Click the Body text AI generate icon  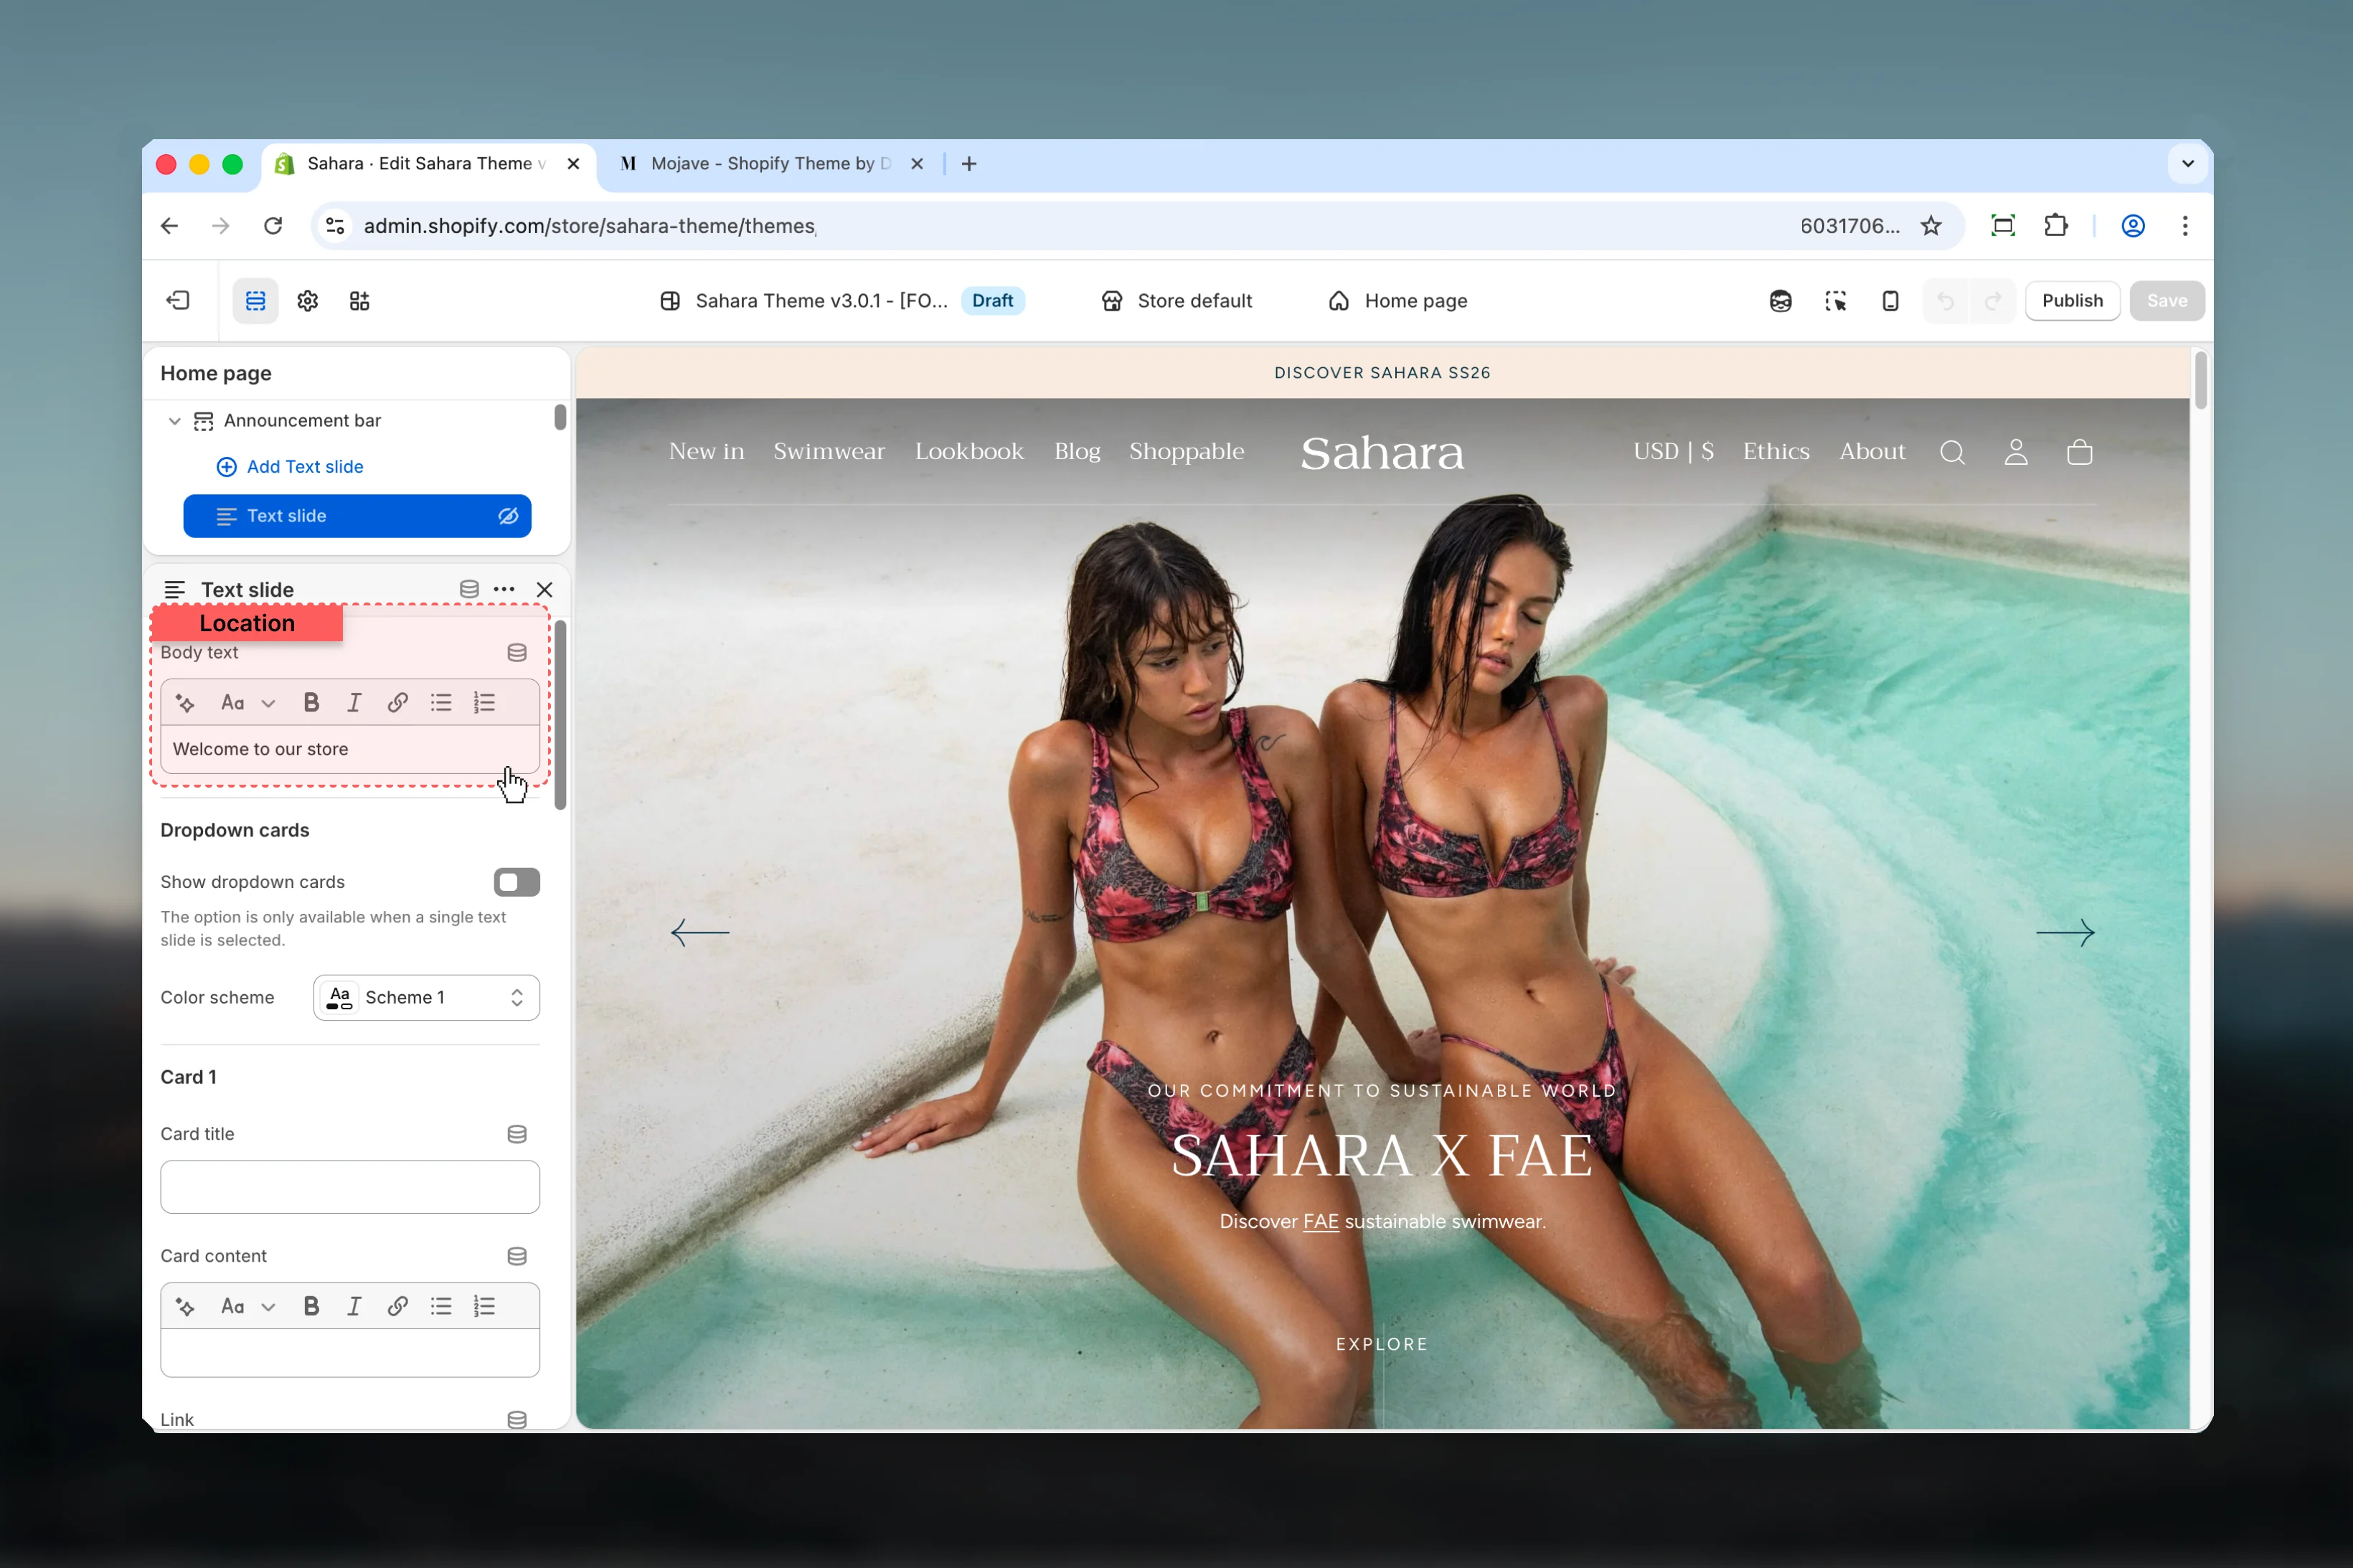[x=185, y=703]
